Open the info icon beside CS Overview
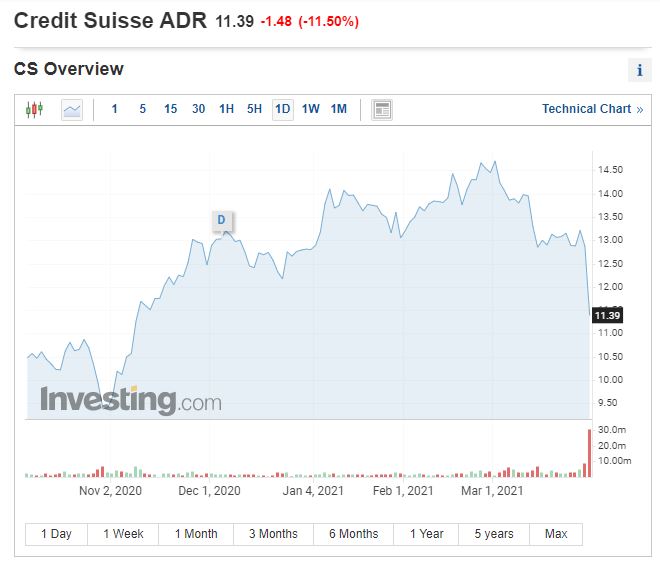Image resolution: width=660 pixels, height=573 pixels. pos(639,70)
